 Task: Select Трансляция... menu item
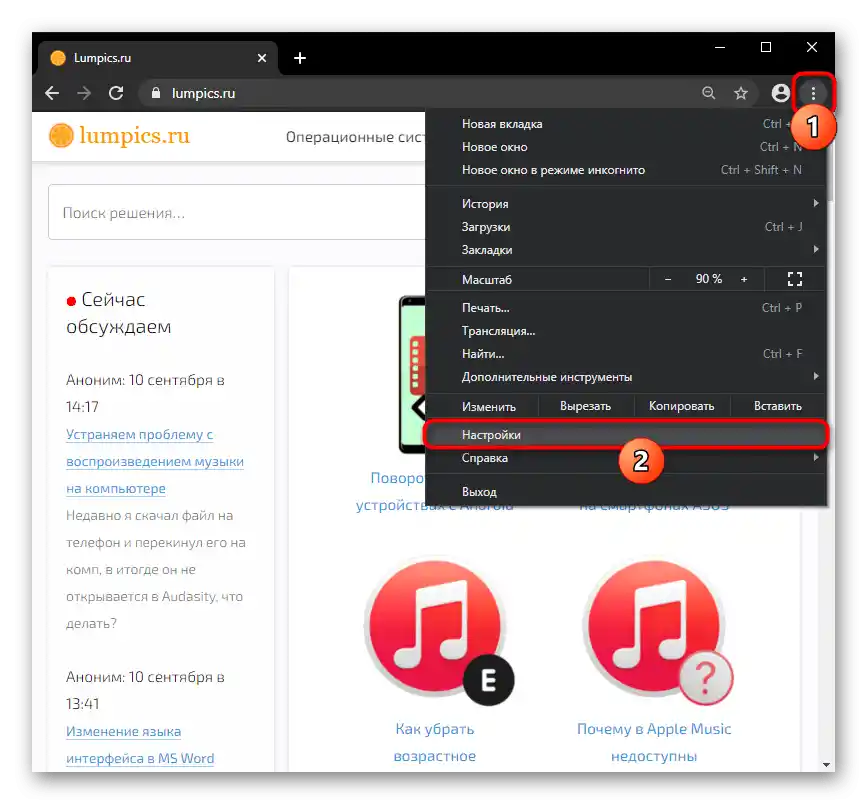pyautogui.click(x=626, y=331)
